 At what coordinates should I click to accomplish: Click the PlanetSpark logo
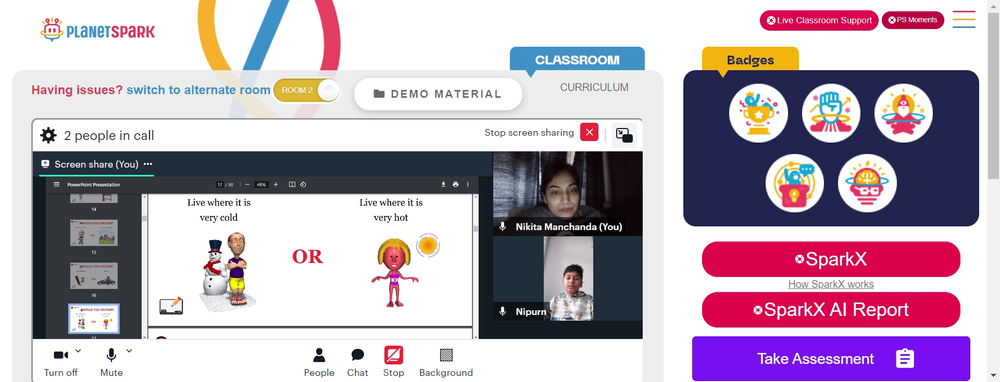[x=98, y=30]
